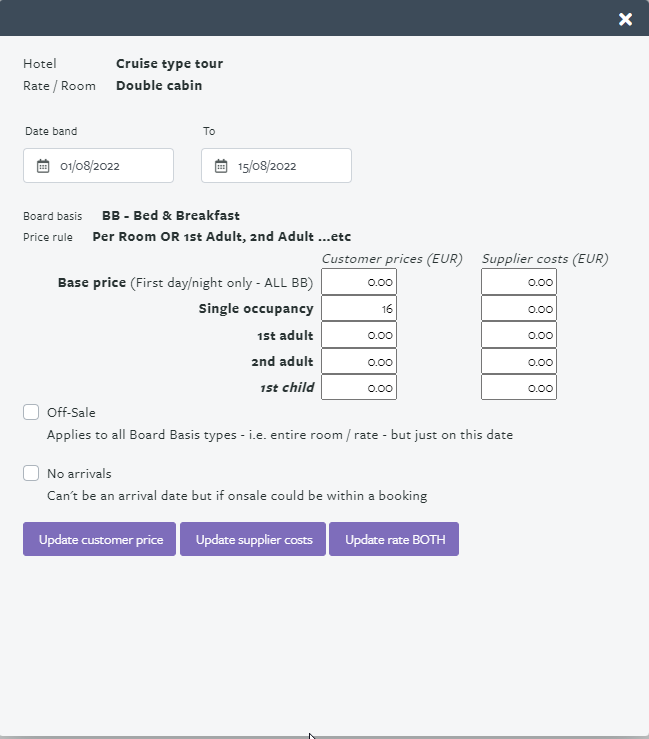Viewport: 649px width, 739px height.
Task: Click Update supplier costs button
Action: [x=253, y=539]
